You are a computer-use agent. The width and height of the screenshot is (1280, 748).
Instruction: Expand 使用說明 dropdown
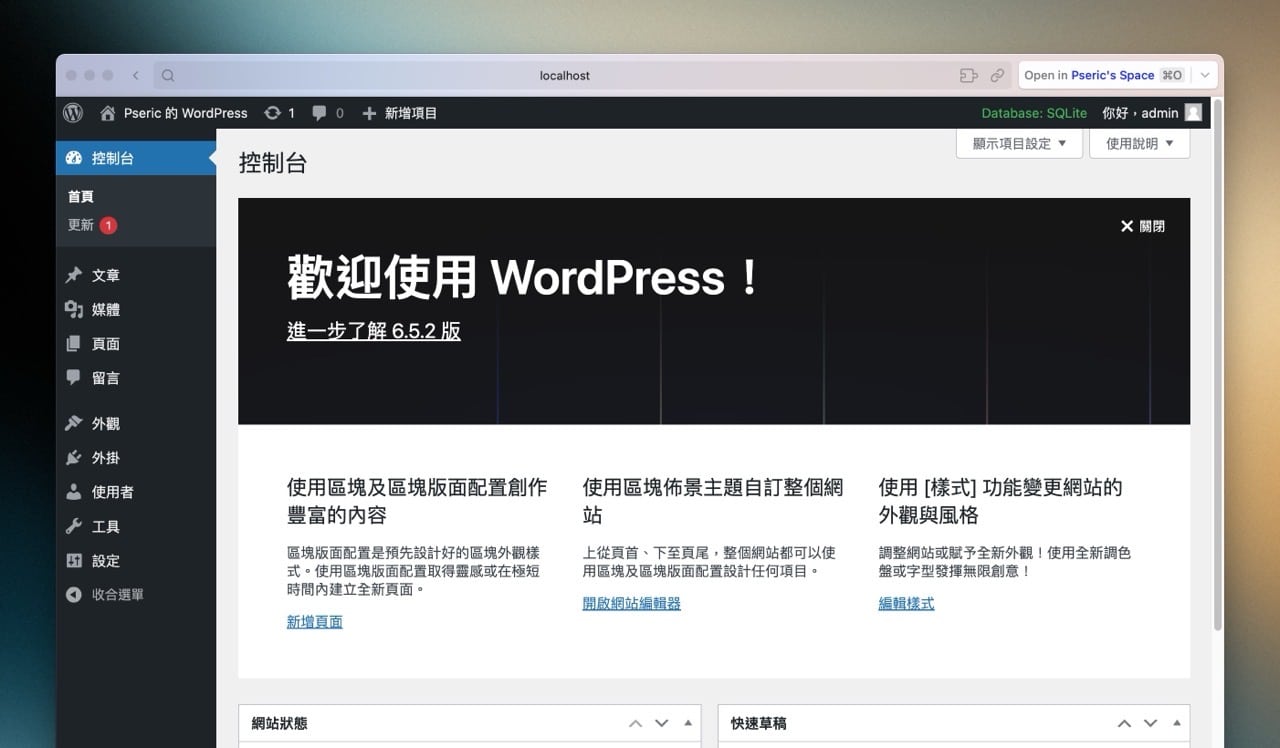[1140, 143]
